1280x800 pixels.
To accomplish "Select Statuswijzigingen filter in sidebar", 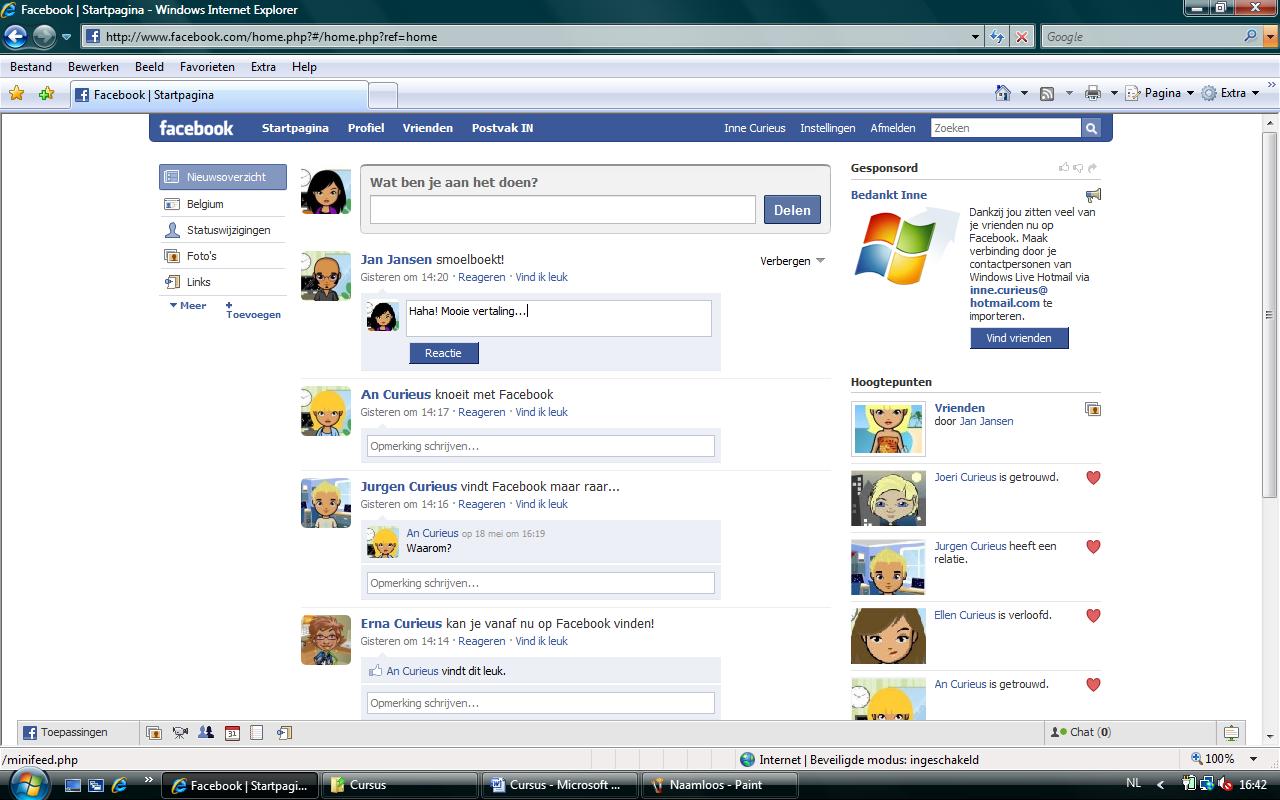I will tap(223, 230).
